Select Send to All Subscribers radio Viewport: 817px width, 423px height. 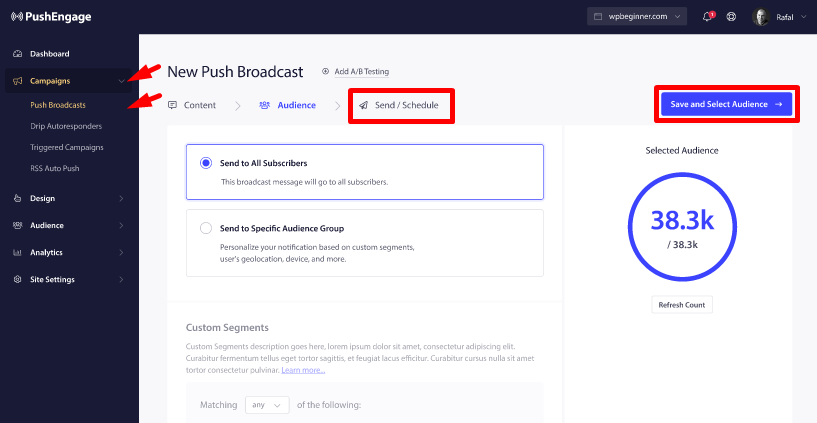[206, 163]
